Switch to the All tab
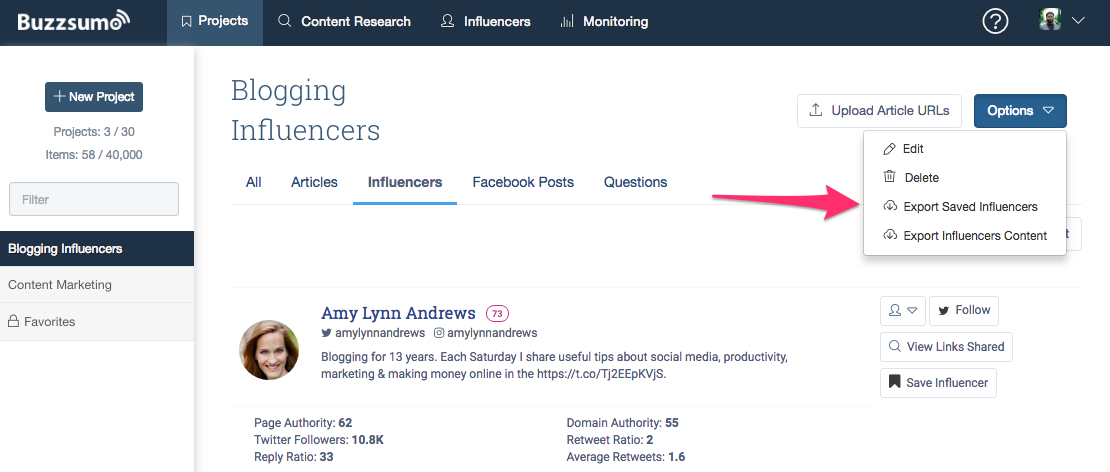Screen dimensions: 1110x472 pos(253,183)
